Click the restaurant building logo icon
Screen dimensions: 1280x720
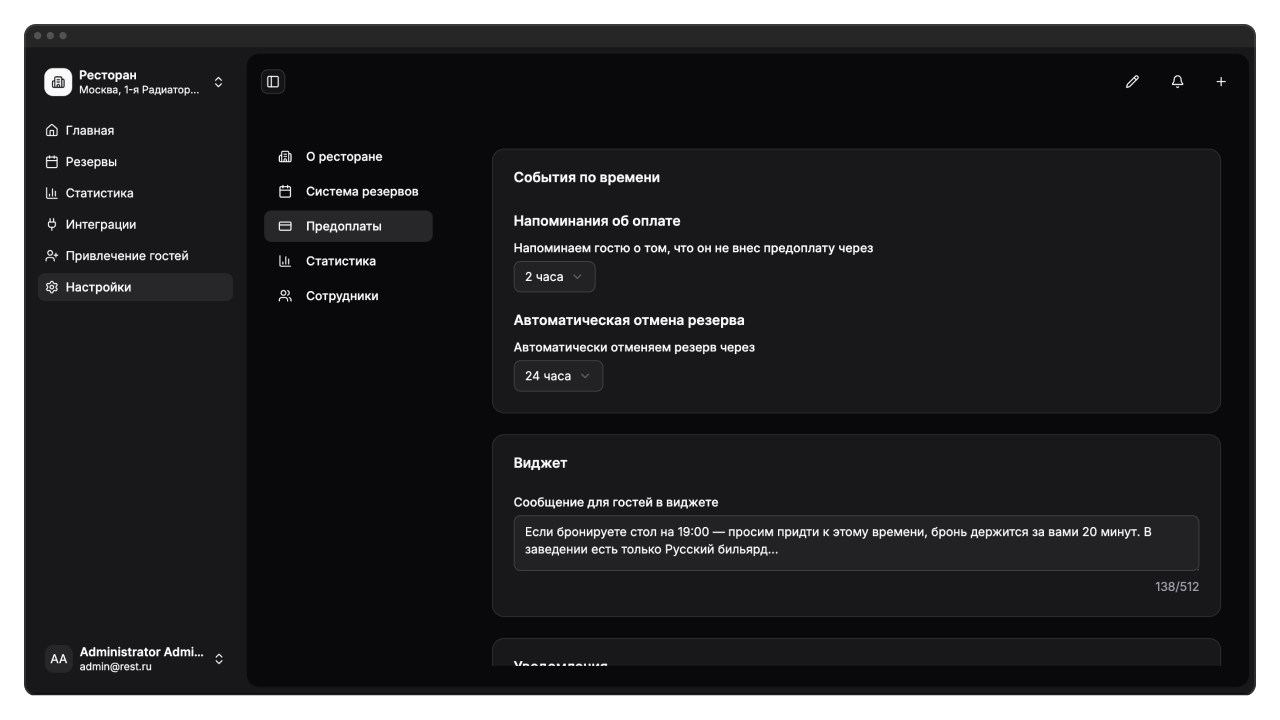click(x=58, y=82)
